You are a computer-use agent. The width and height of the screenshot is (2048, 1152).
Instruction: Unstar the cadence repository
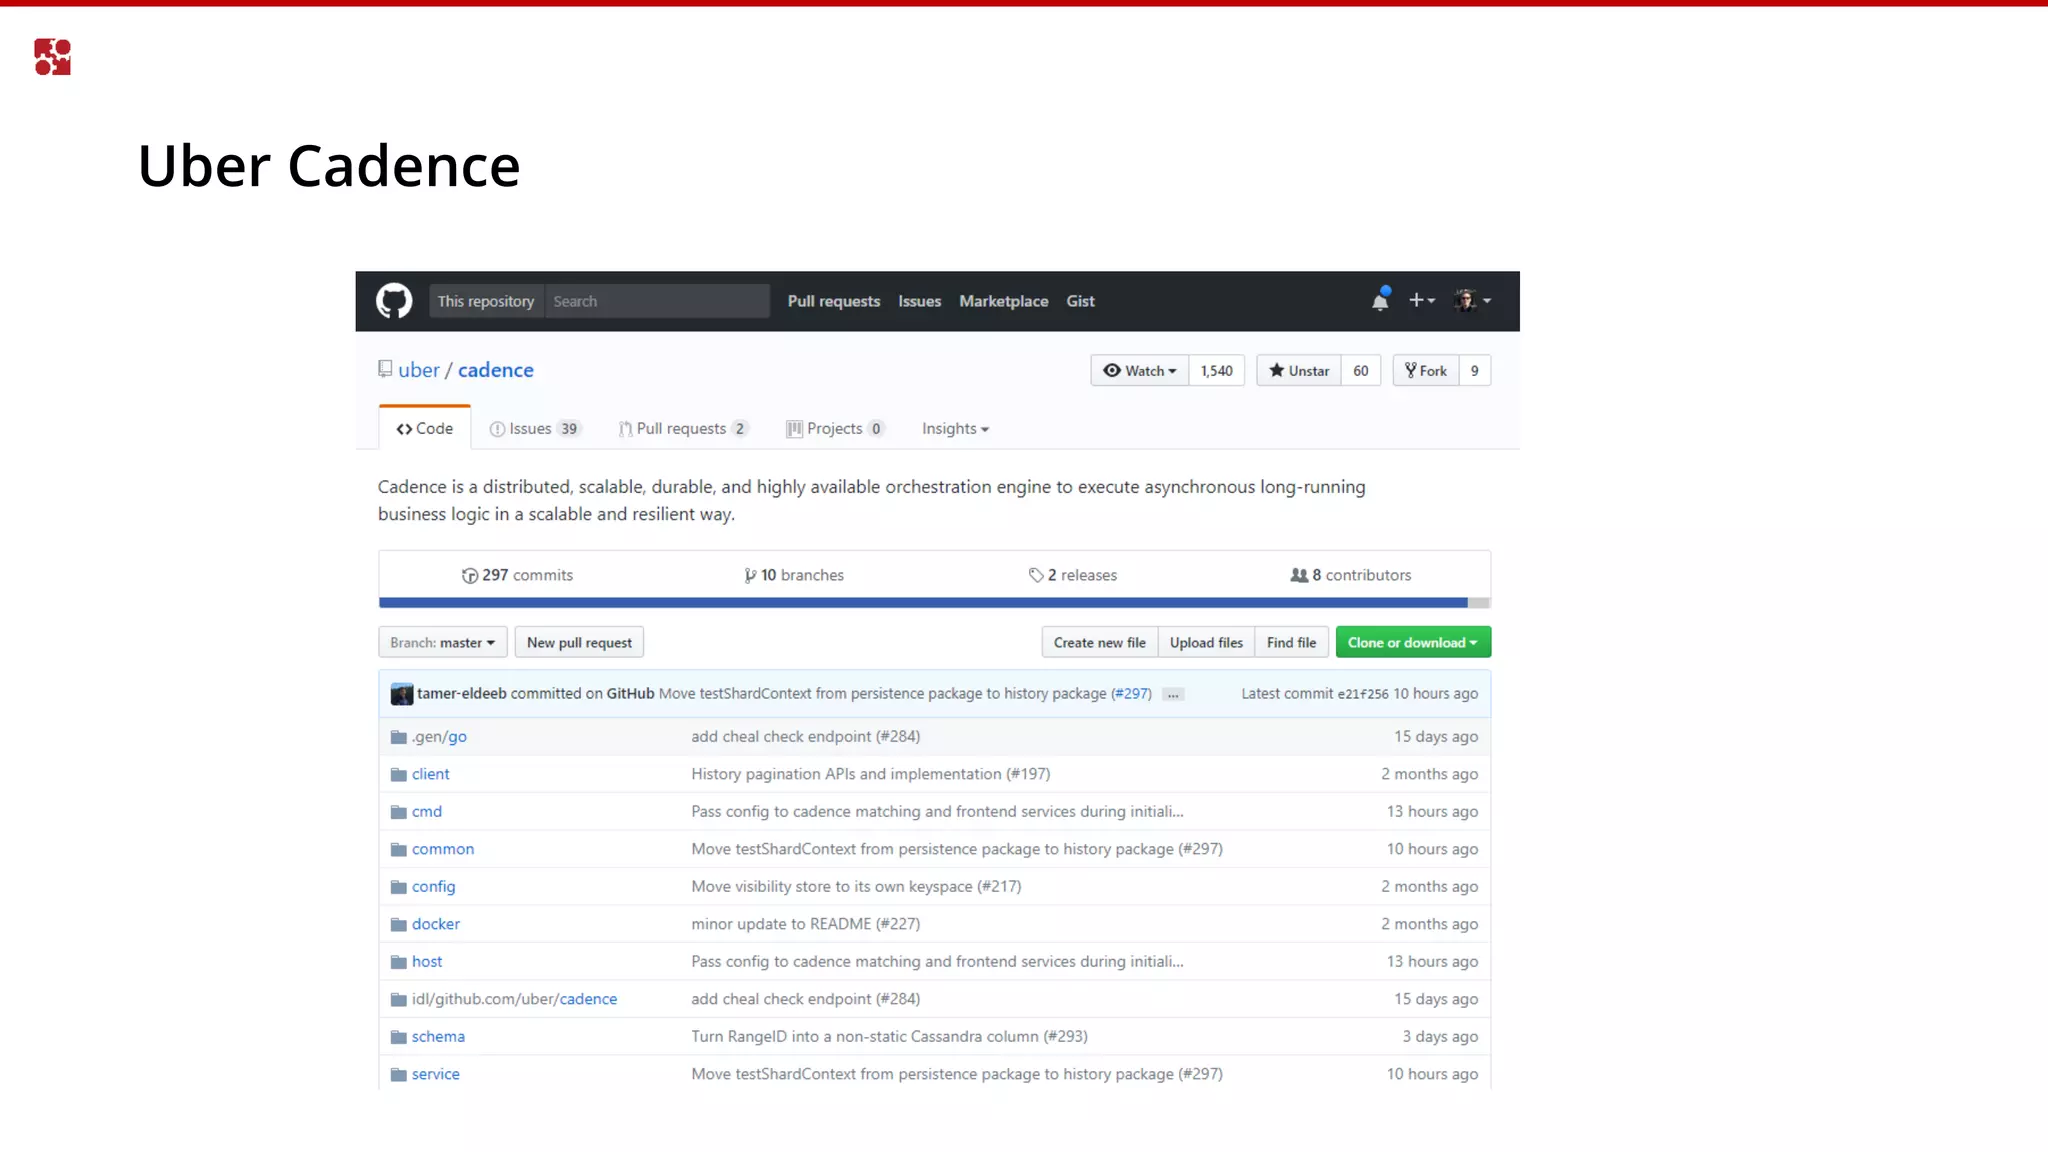click(x=1299, y=371)
